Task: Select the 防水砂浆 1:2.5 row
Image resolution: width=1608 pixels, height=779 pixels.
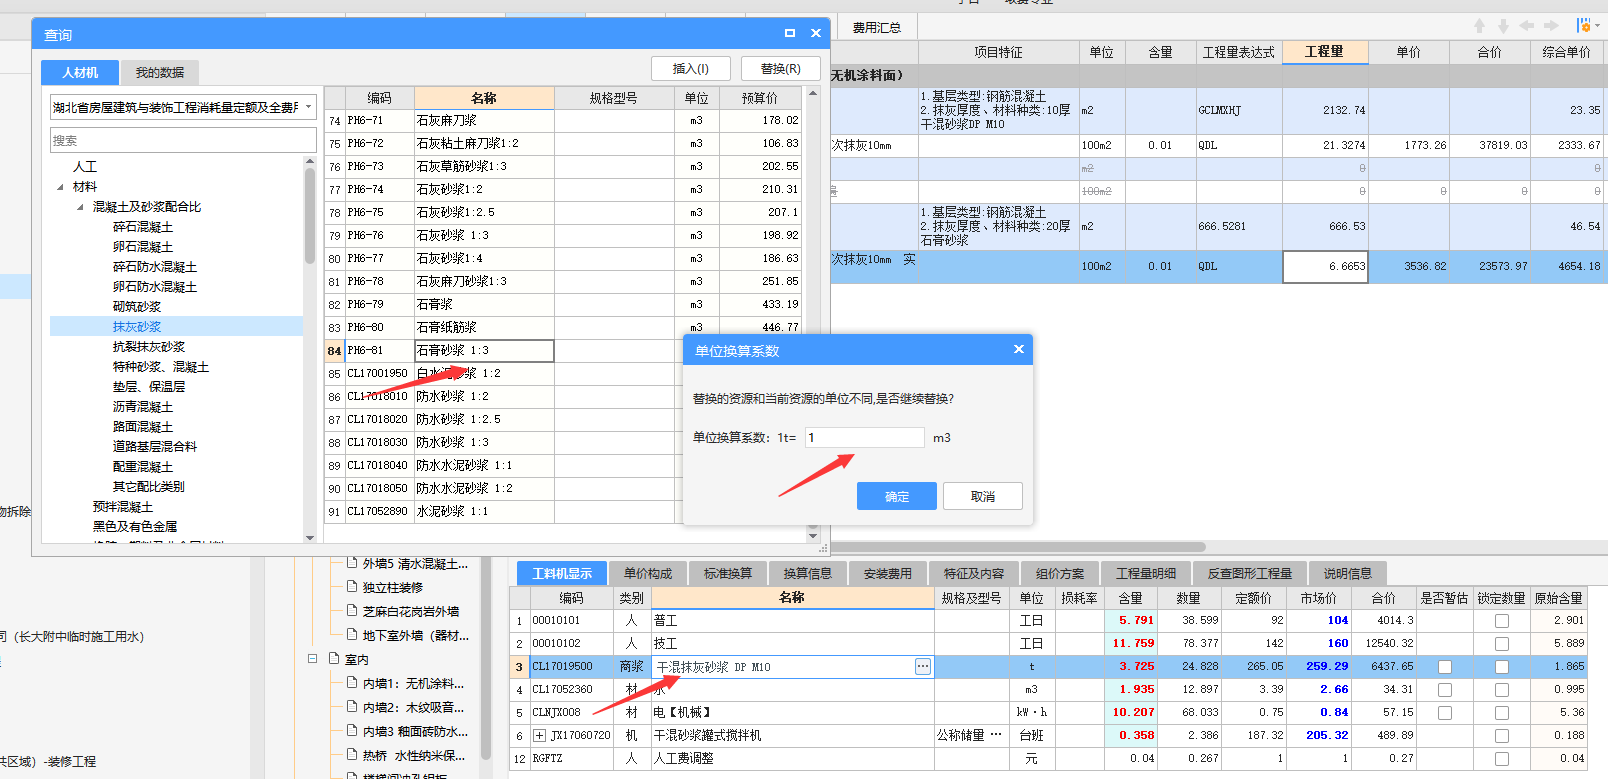Action: (565, 420)
